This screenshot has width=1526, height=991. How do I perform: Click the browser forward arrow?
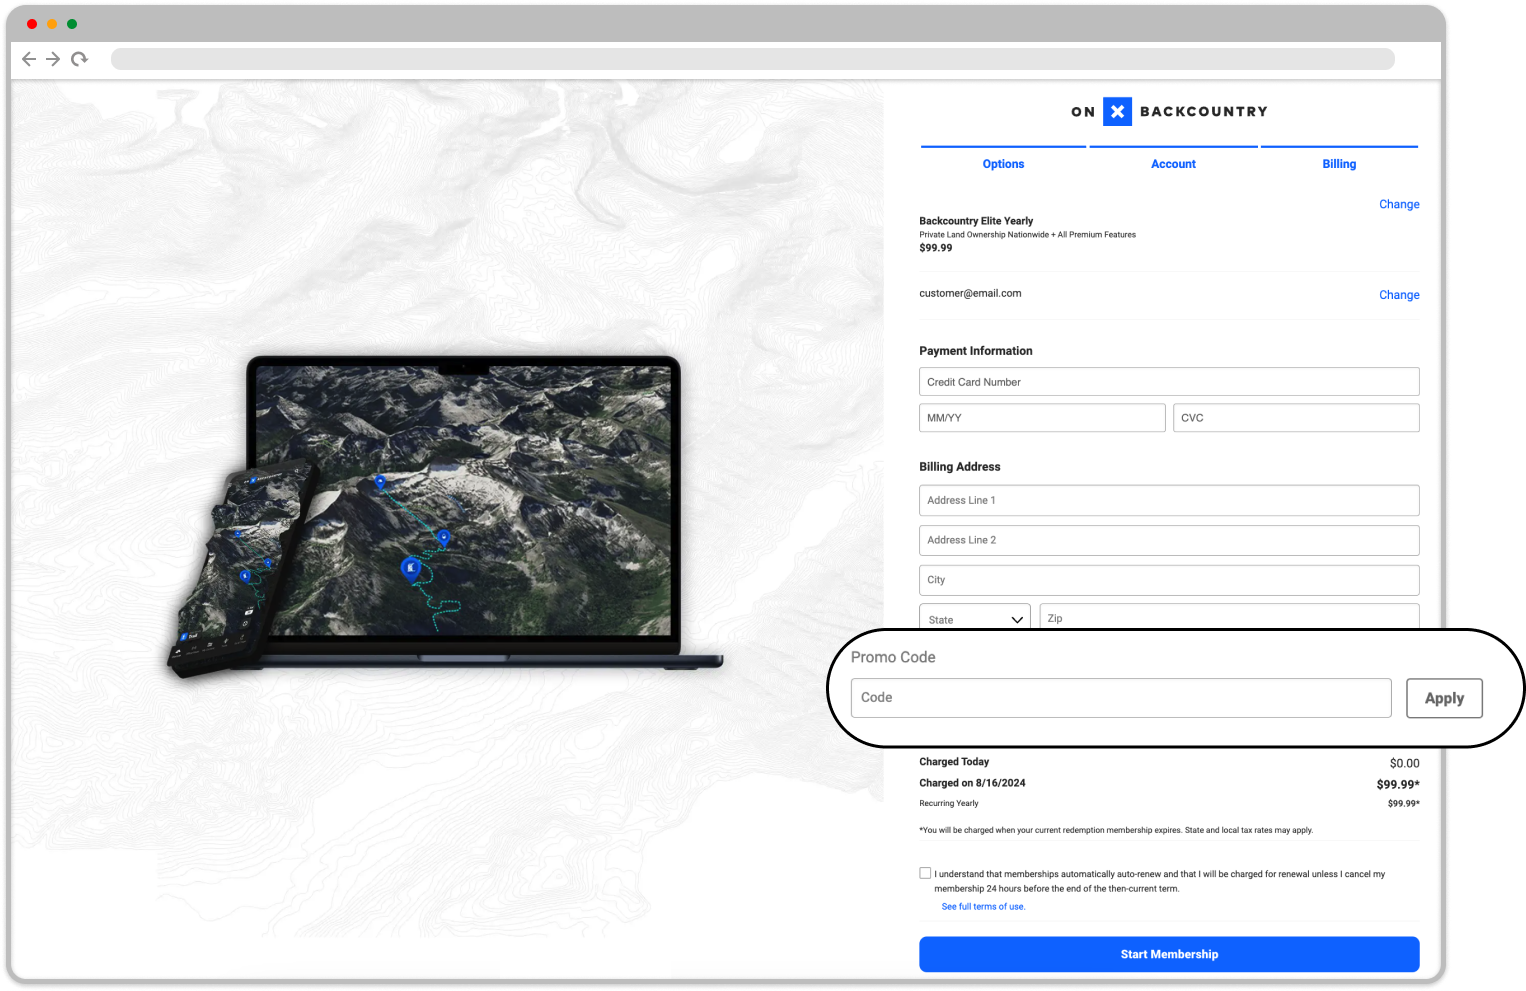point(53,59)
